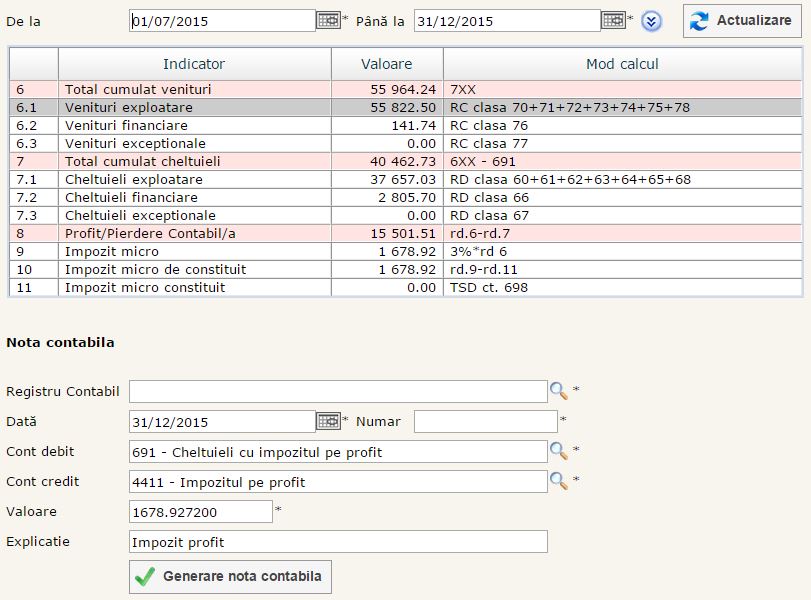
Task: Click the Valoare amount field
Action: click(x=200, y=512)
